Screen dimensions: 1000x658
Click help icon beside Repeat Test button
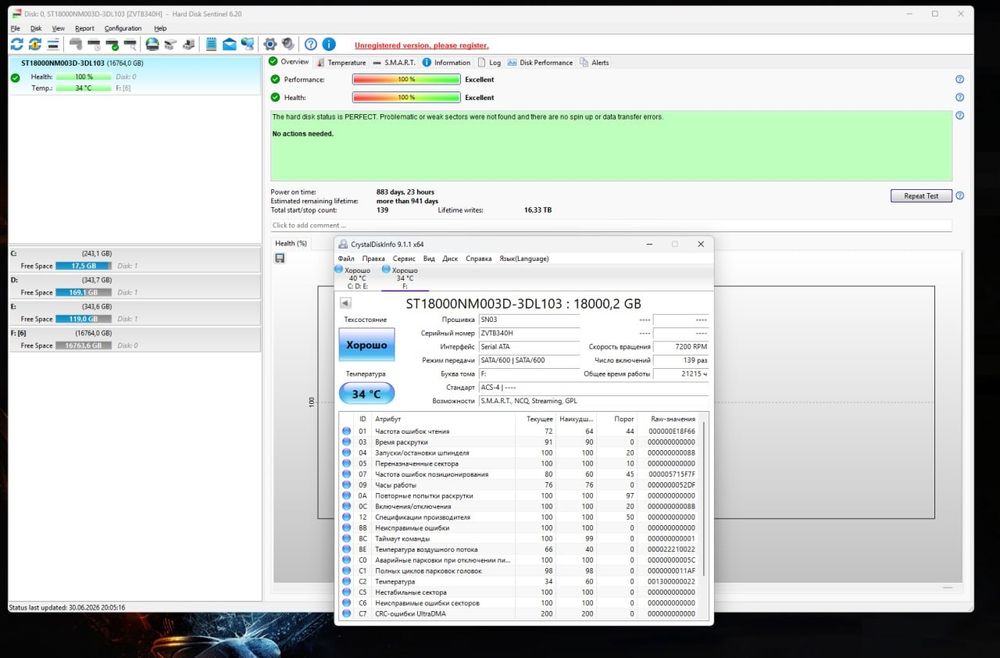pos(960,196)
